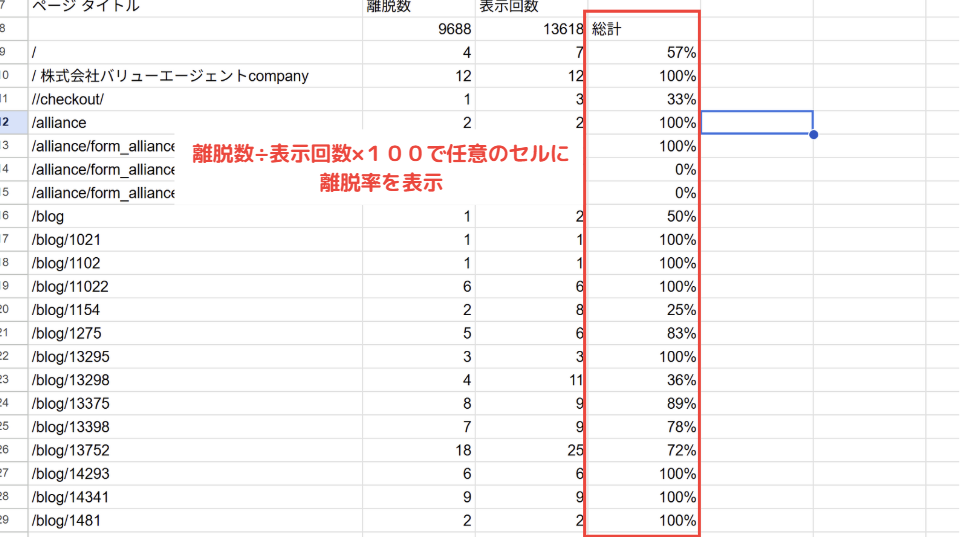Select the 18 exits cell for /blog/13752
Image resolution: width=973 pixels, height=537 pixels.
point(419,450)
